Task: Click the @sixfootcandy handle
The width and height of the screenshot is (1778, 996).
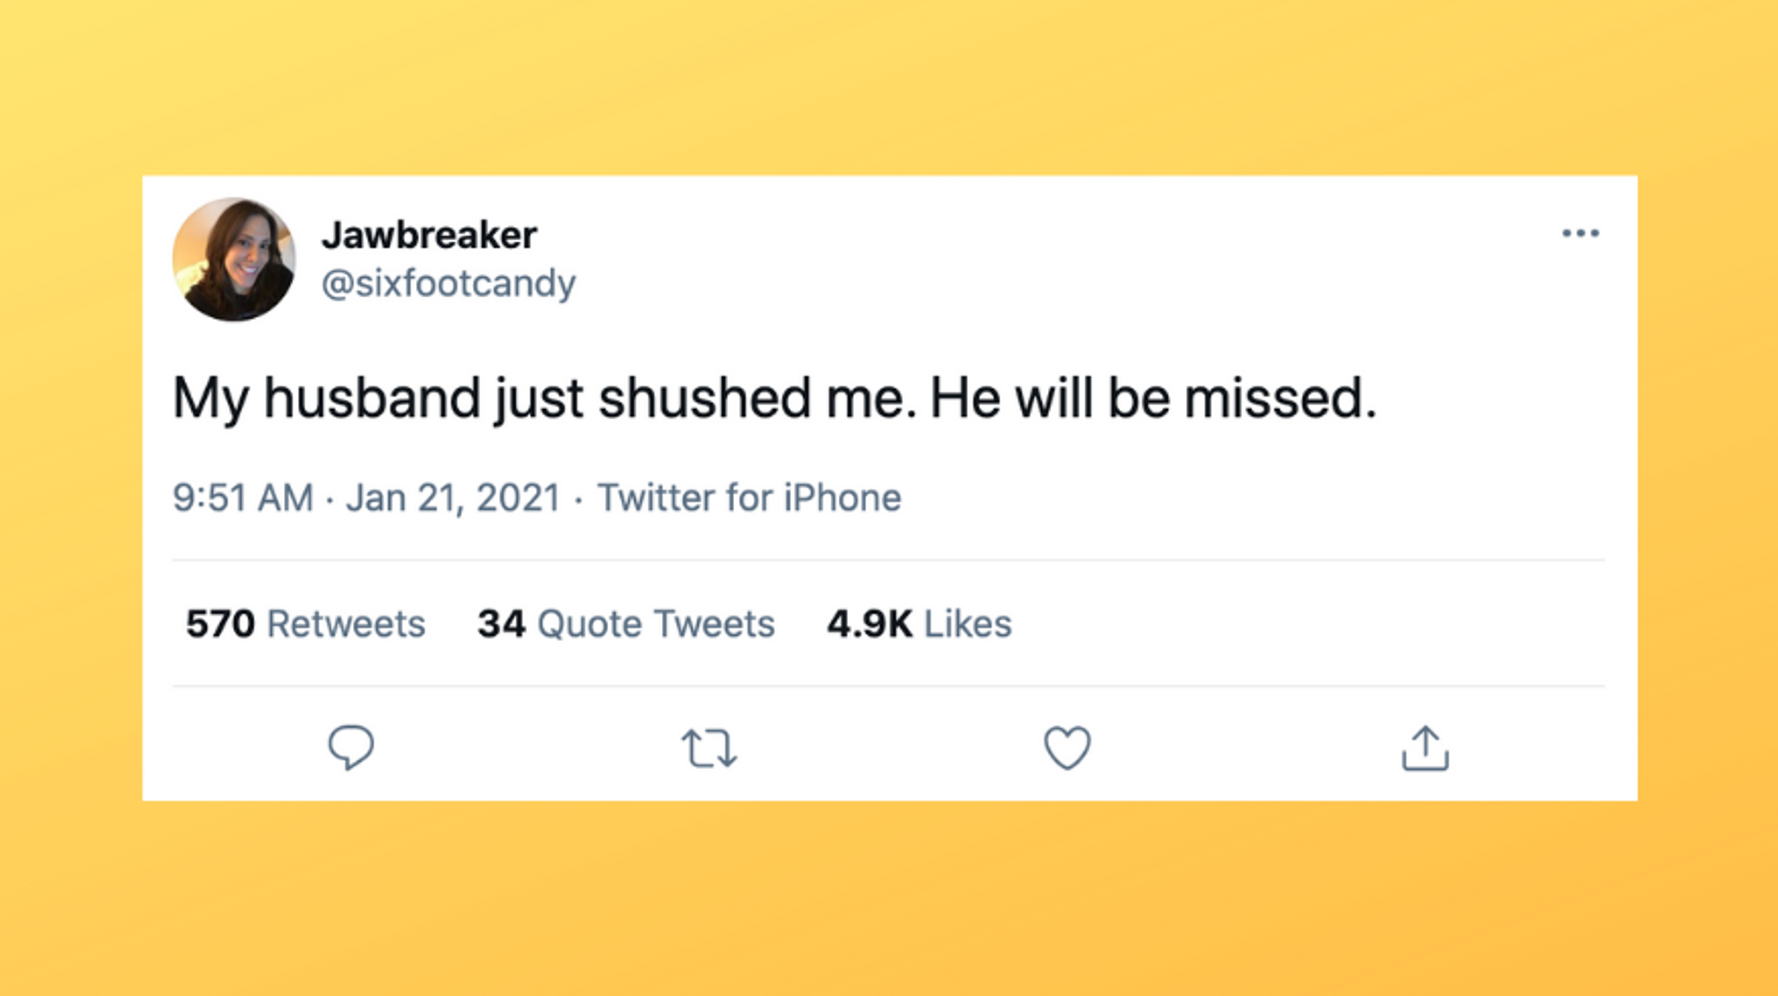Action: point(448,284)
